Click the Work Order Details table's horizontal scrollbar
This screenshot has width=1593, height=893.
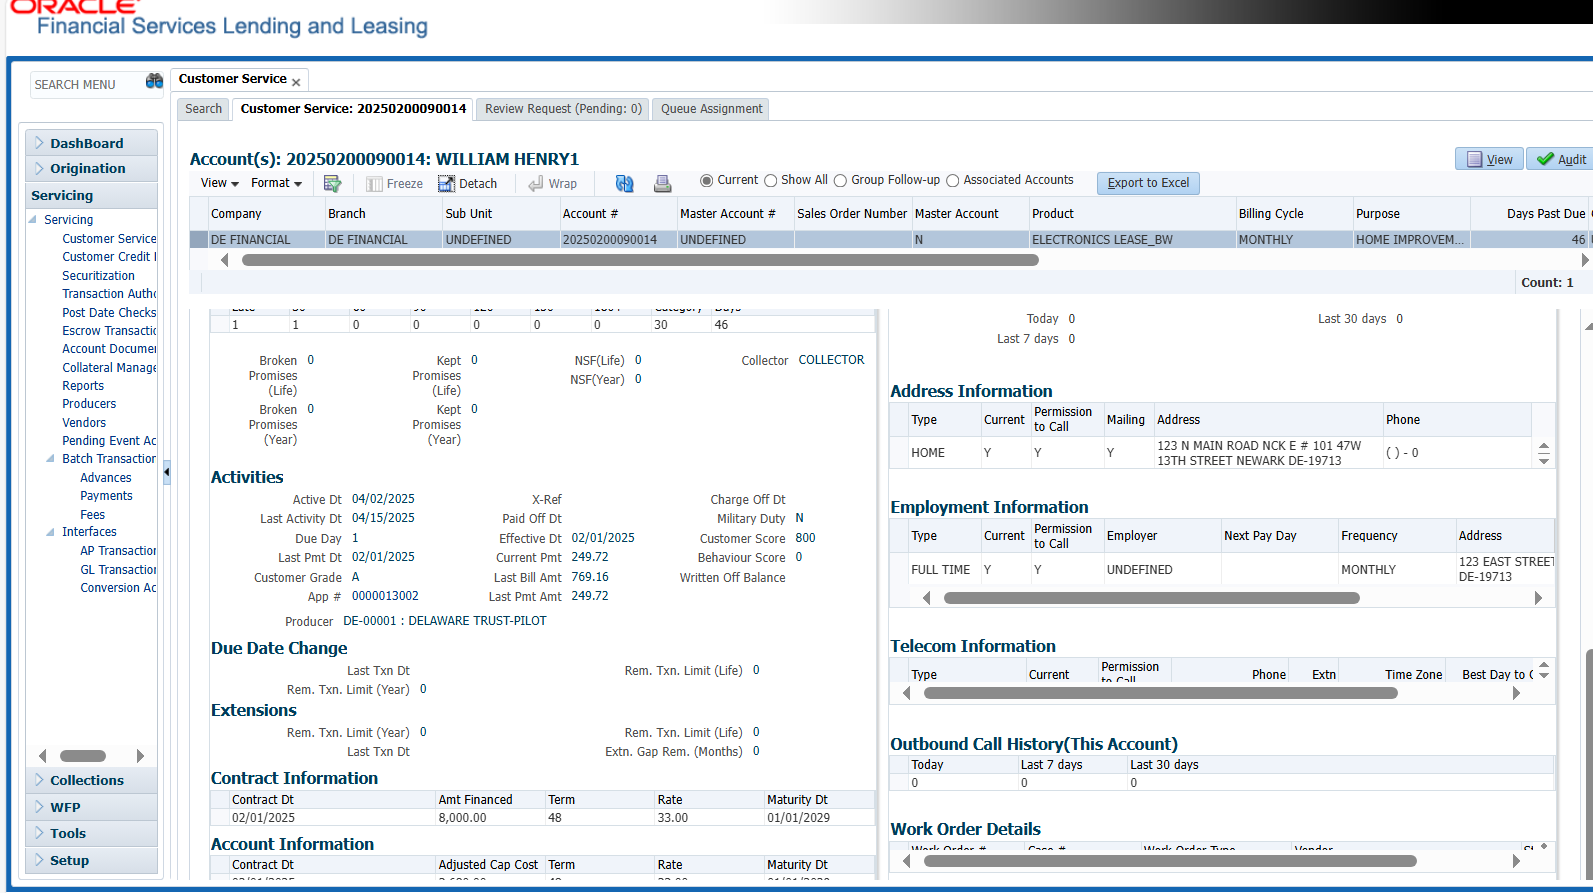pos(1170,861)
